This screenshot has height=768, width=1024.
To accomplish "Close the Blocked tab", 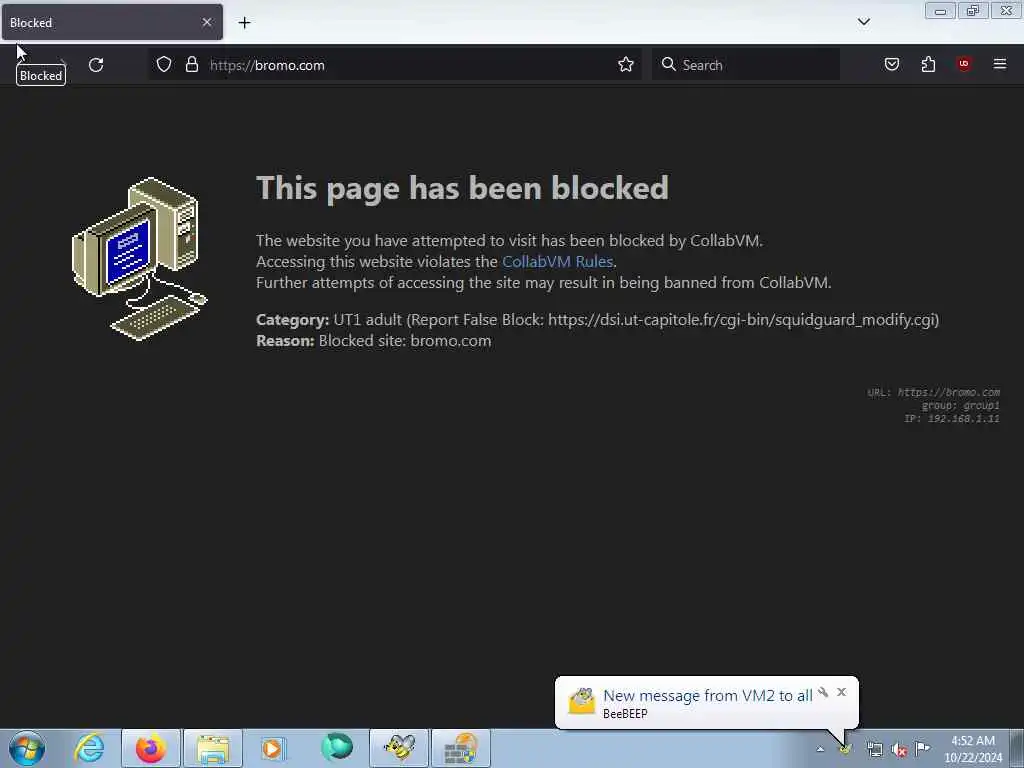I will 206,22.
